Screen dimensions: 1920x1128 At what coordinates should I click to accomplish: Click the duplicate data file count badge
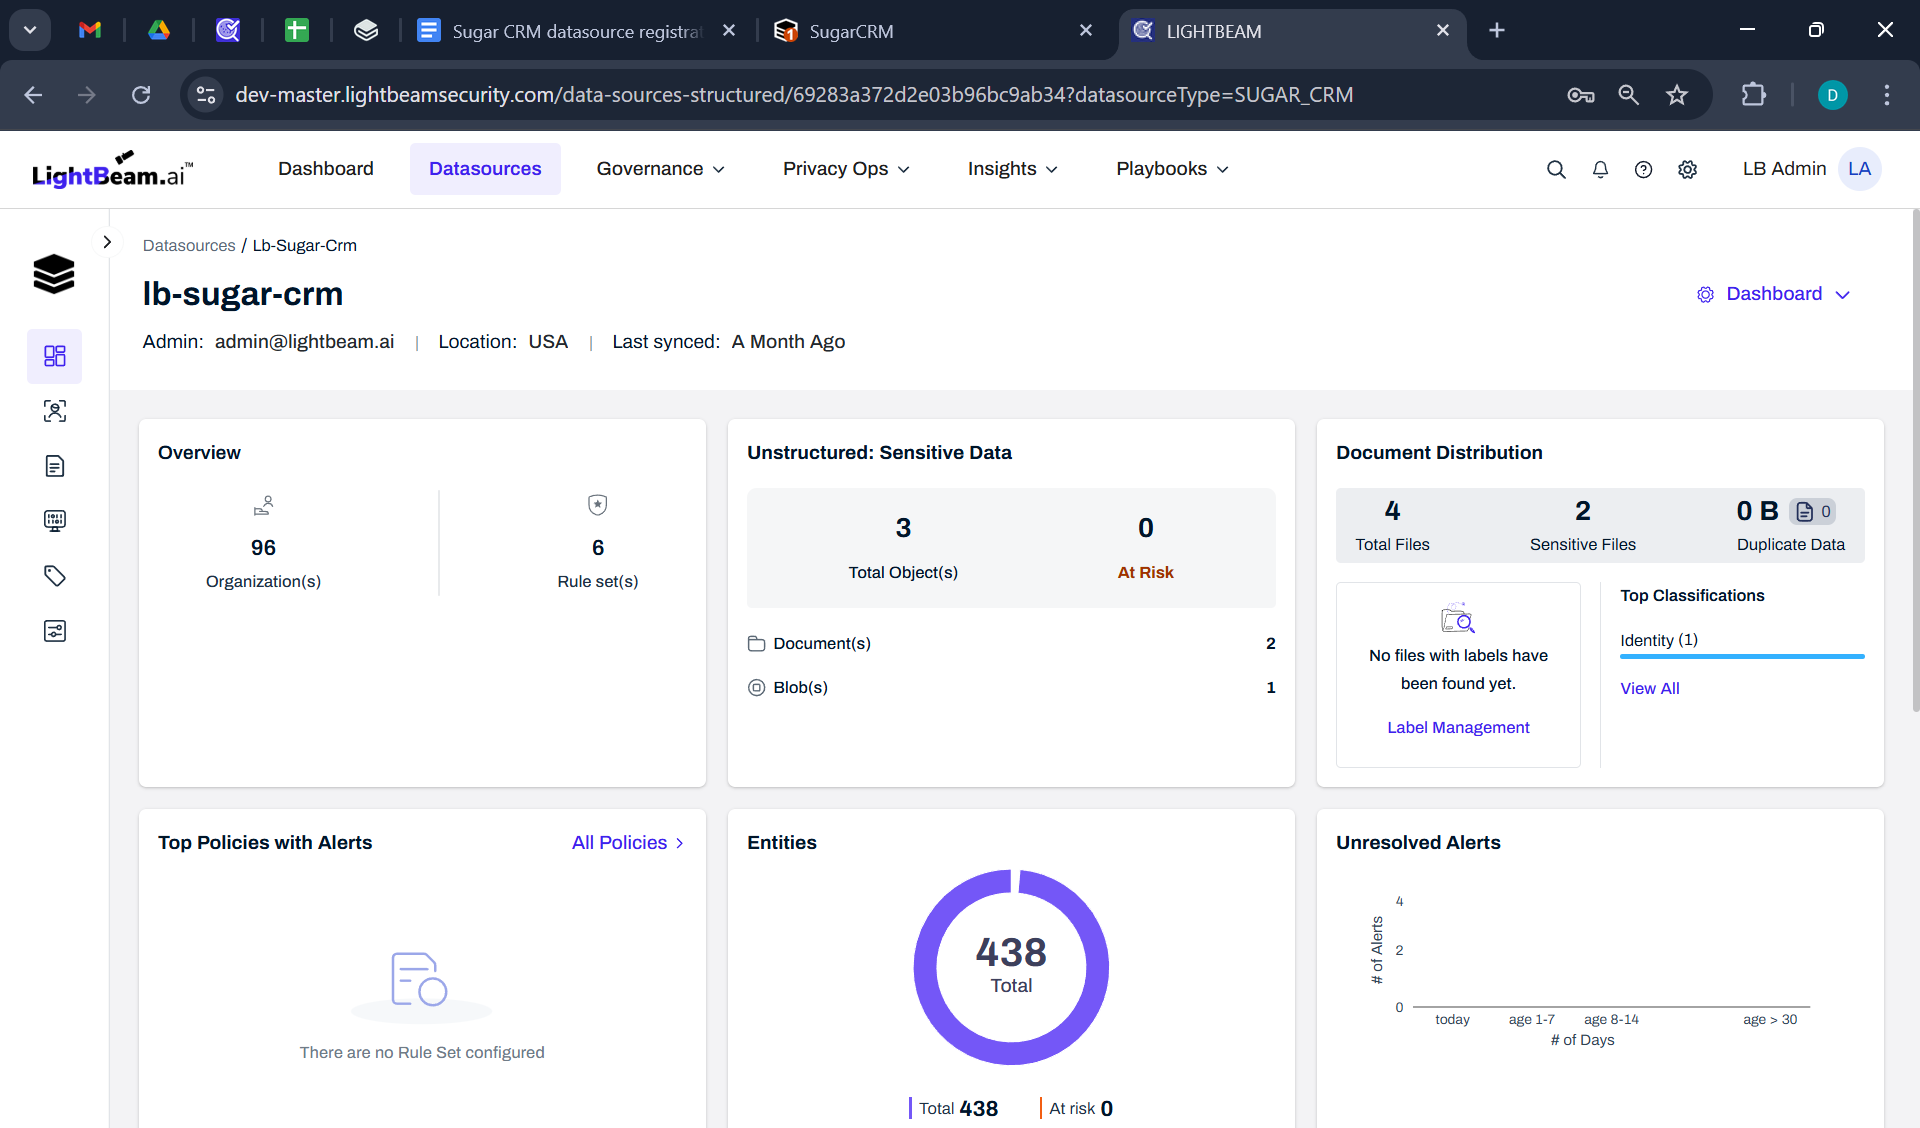[x=1813, y=511]
